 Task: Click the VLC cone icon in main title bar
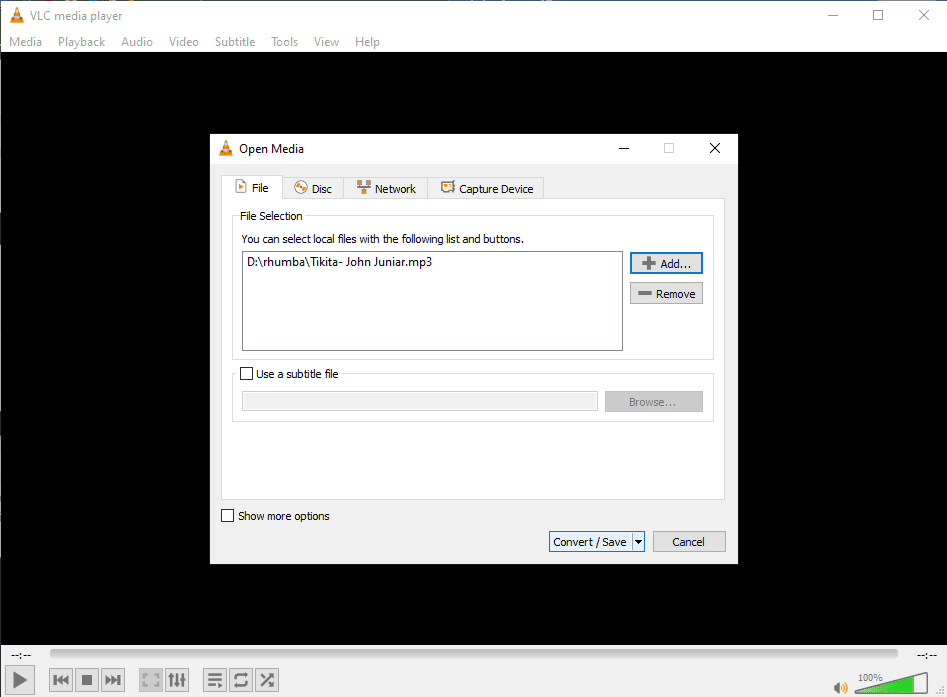click(x=17, y=15)
